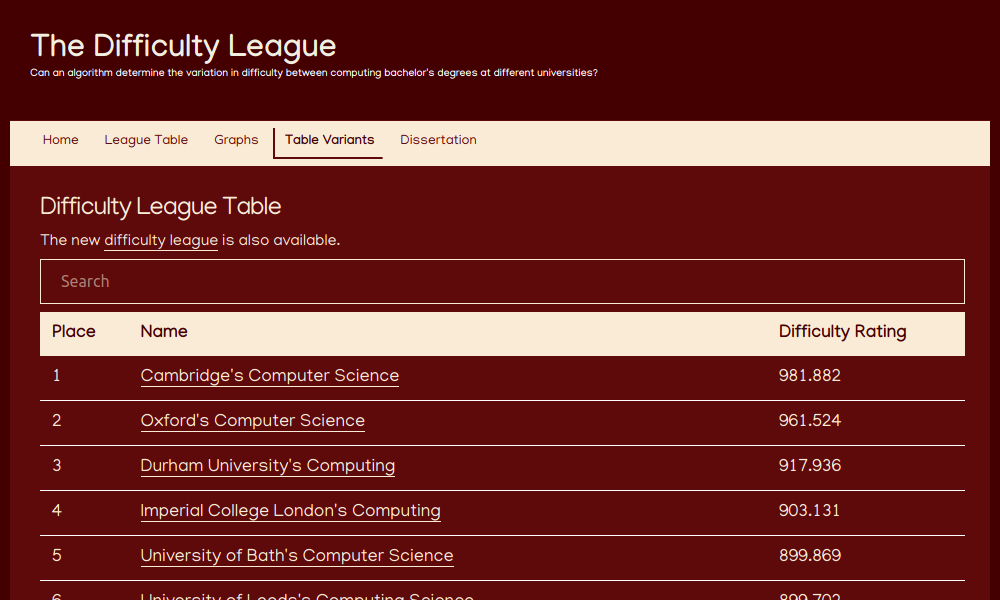This screenshot has width=1000, height=600.
Task: Follow the new difficulty league link
Action: [x=161, y=240]
